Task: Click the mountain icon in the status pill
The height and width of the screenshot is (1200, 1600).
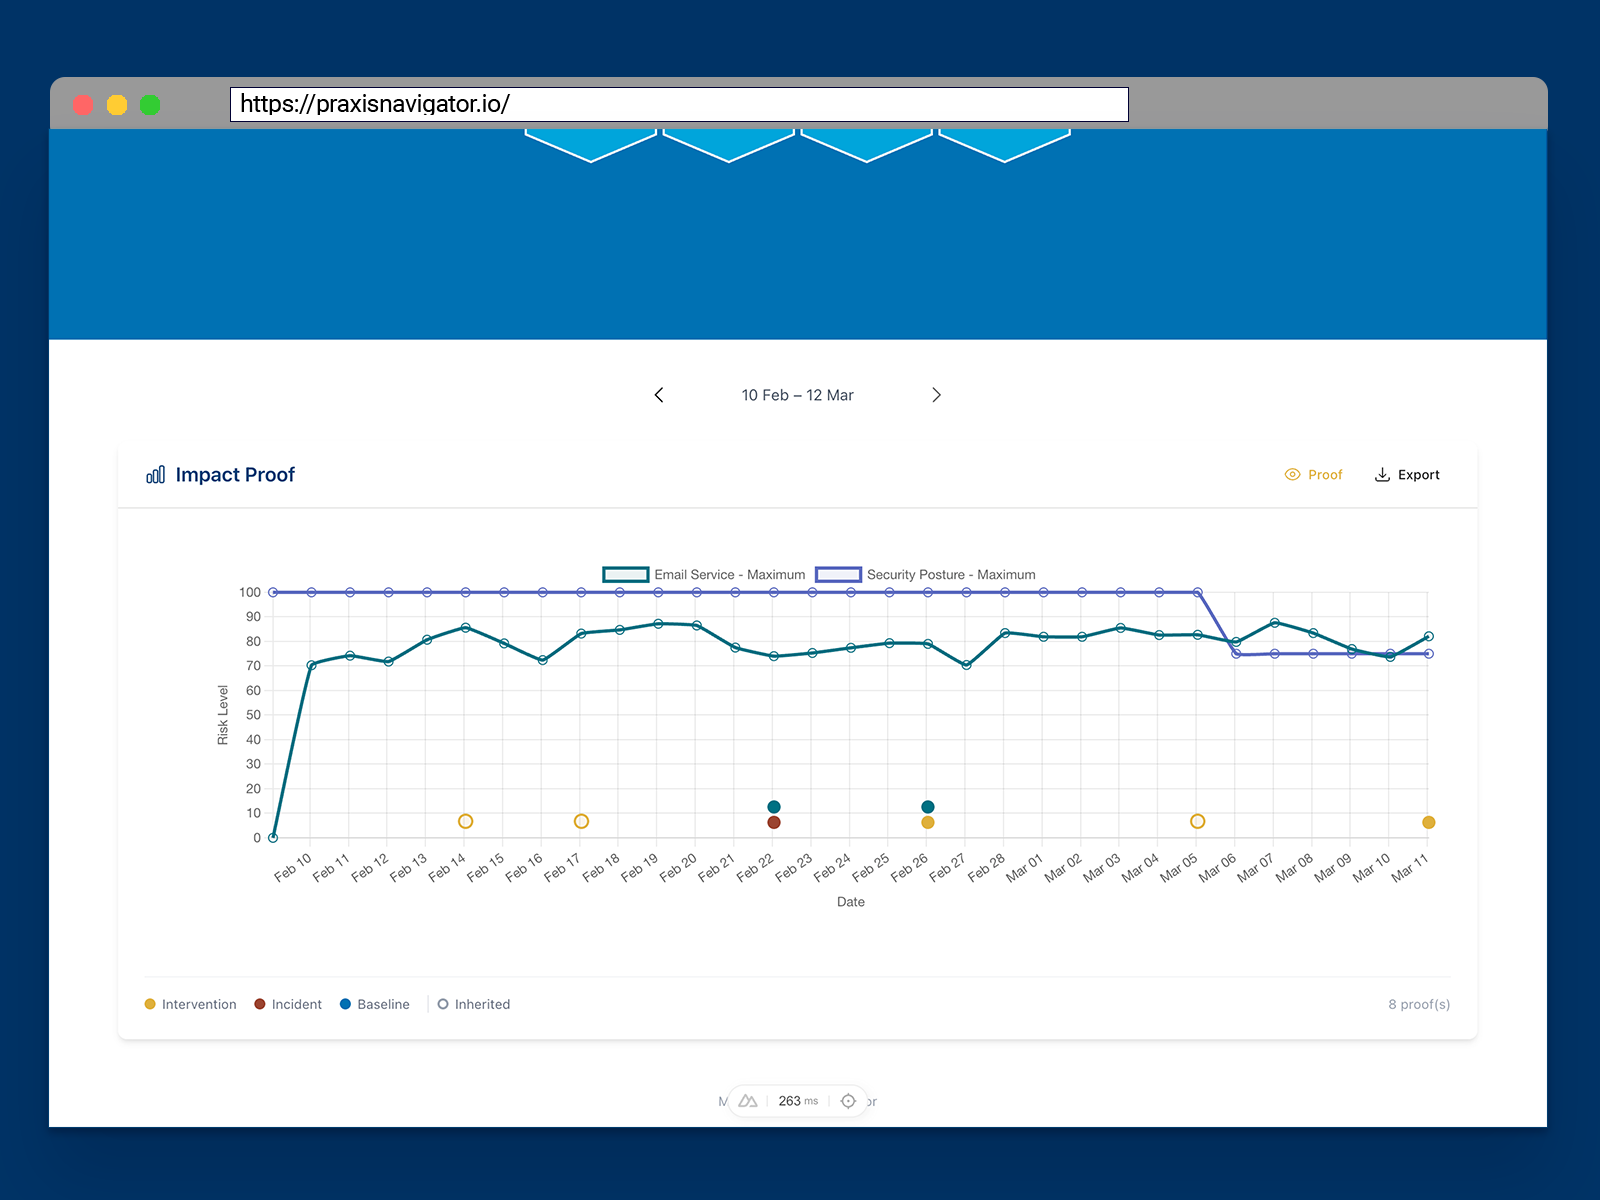Action: (747, 1100)
